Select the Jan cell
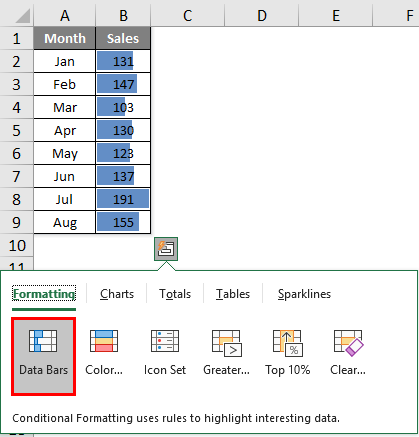 coord(65,61)
